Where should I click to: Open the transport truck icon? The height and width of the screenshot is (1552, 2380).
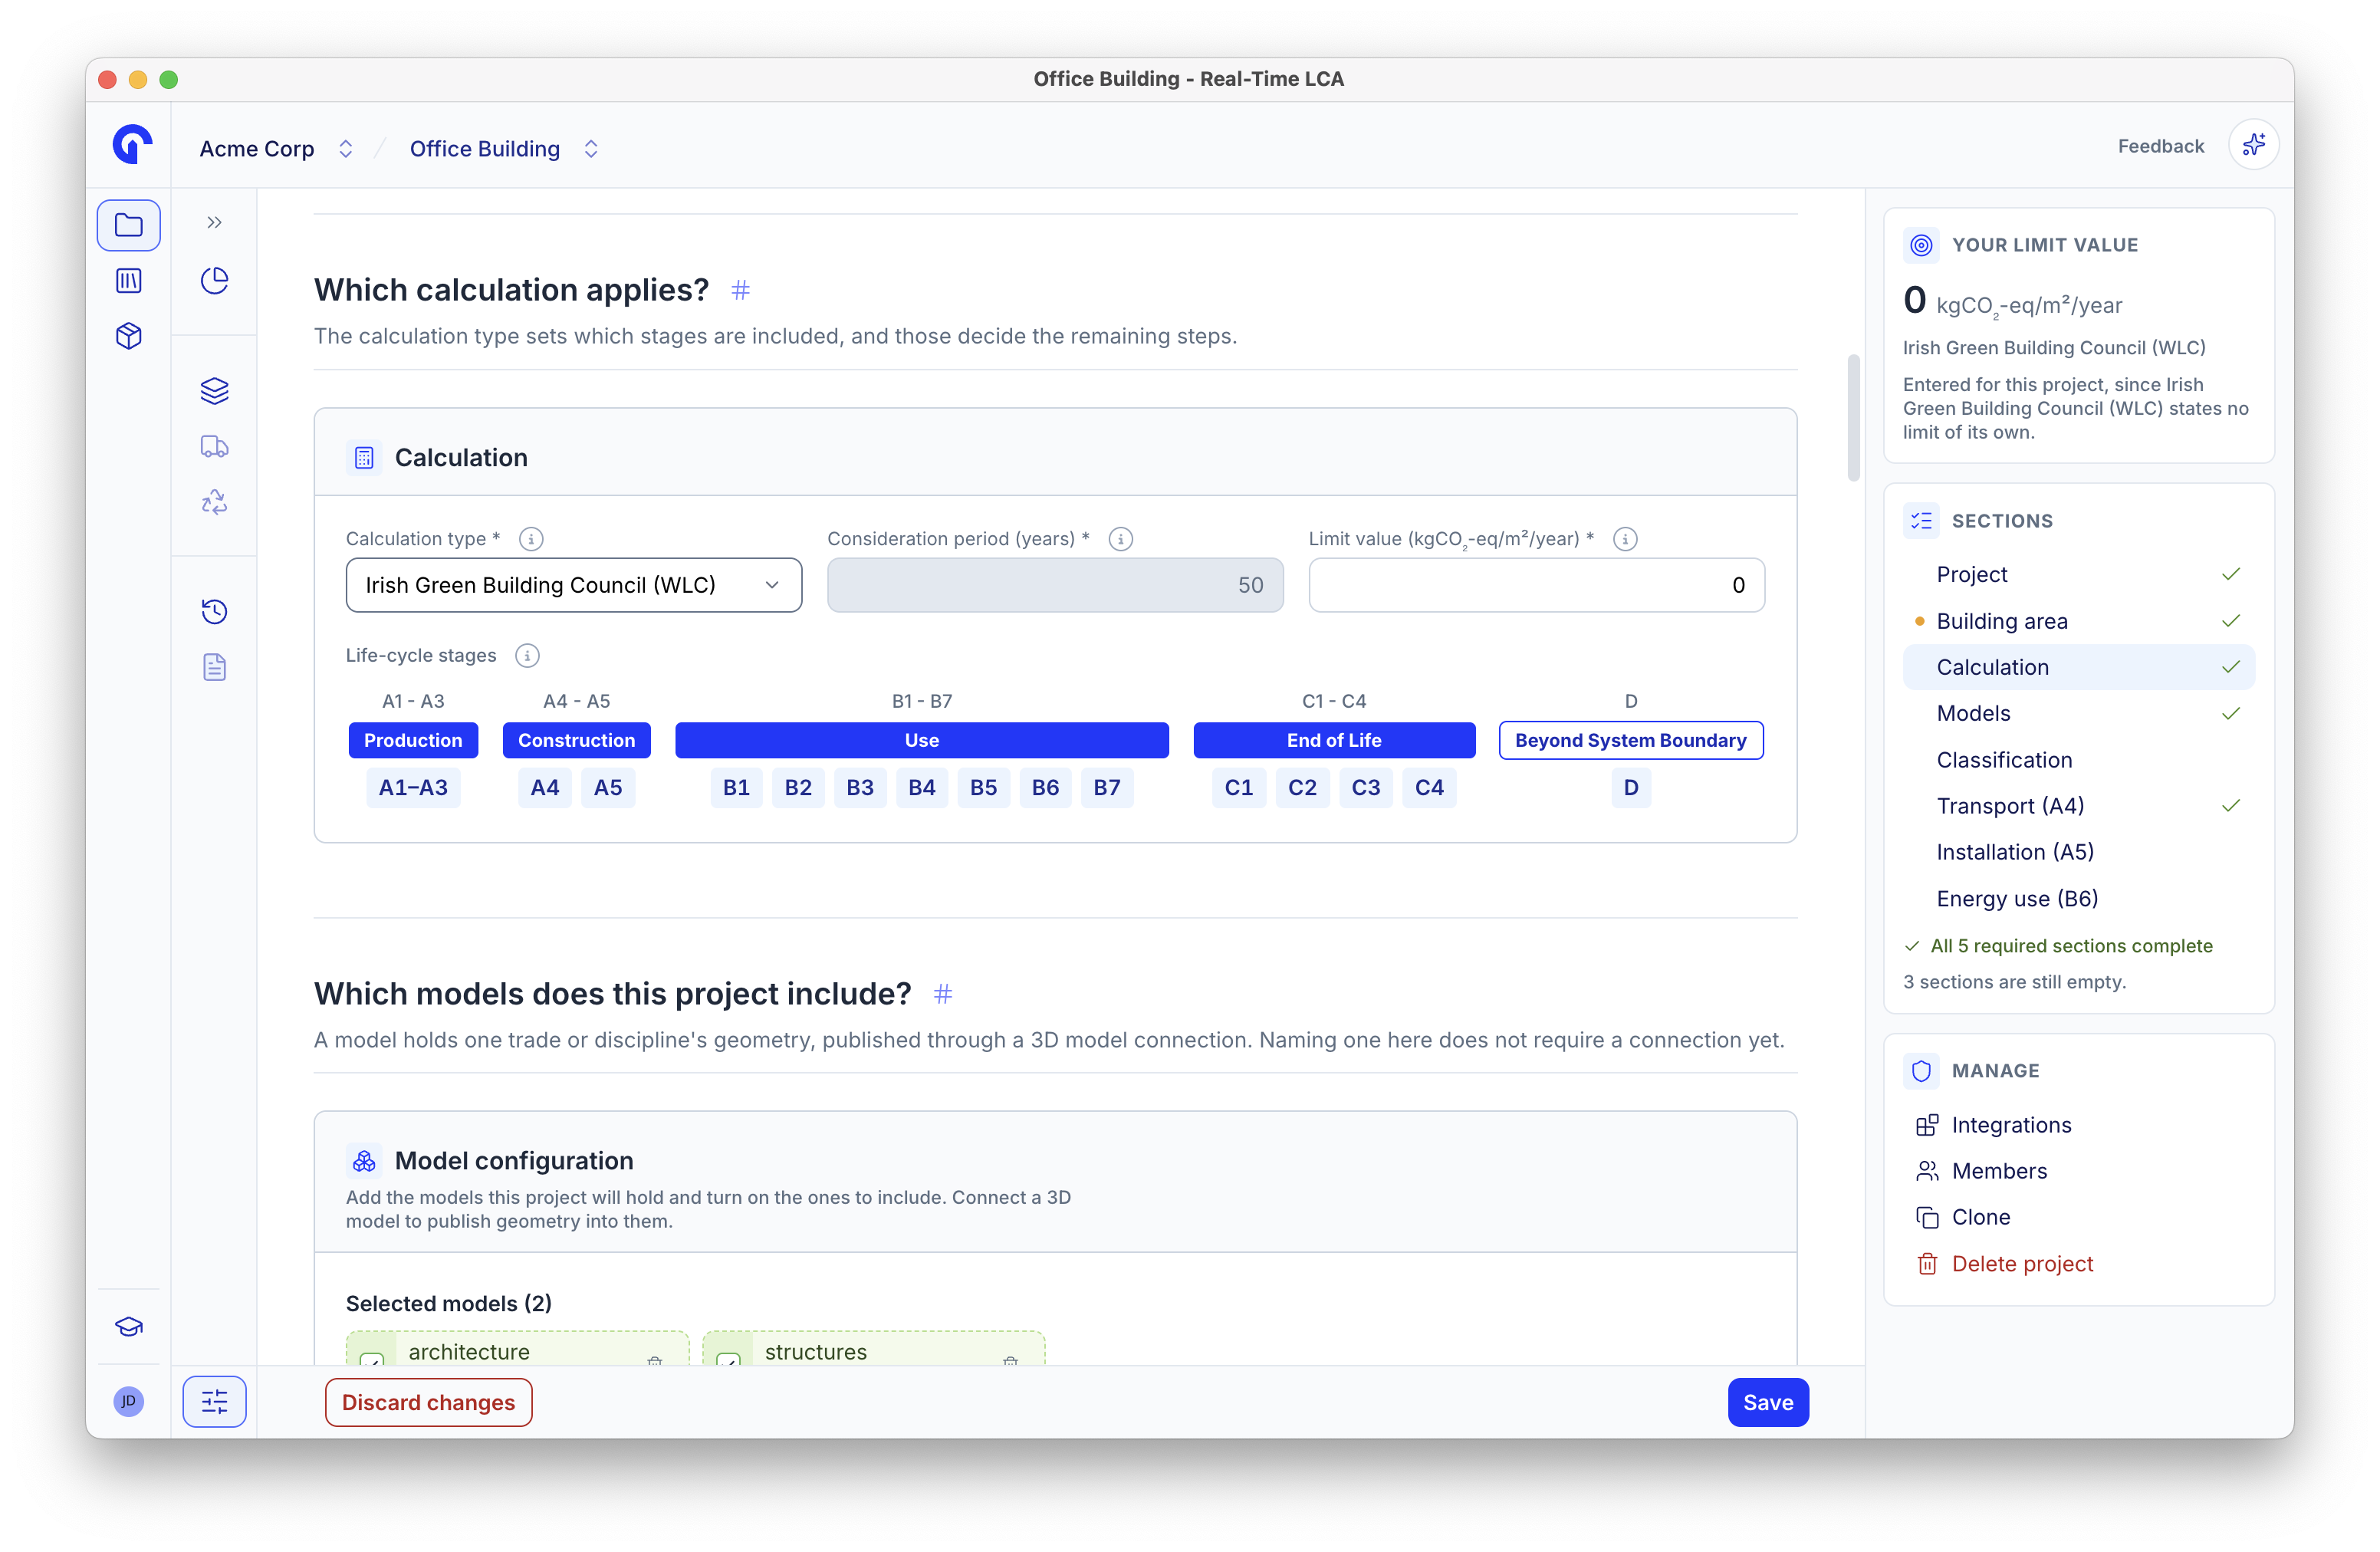click(214, 446)
